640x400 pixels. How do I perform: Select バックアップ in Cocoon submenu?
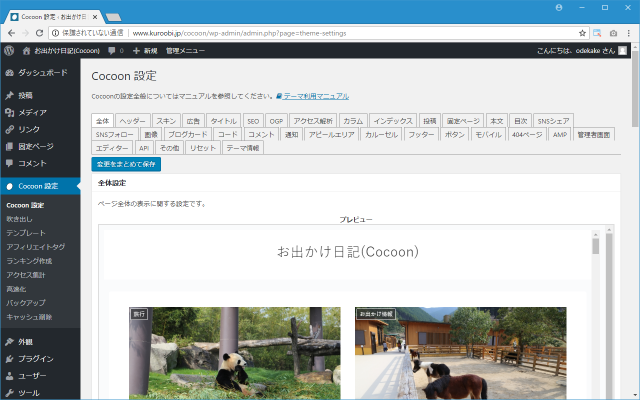click(25, 301)
